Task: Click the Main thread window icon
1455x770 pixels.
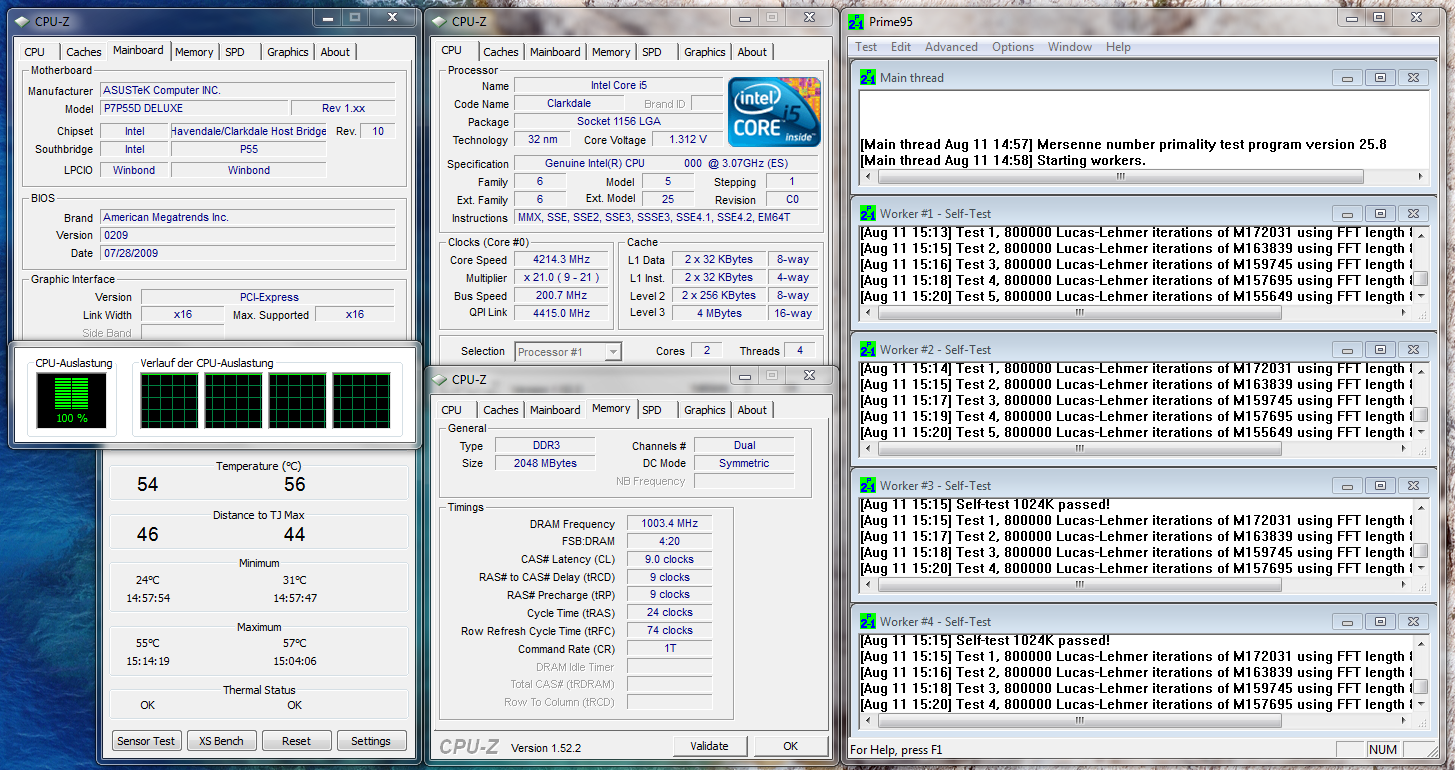Action: click(868, 78)
